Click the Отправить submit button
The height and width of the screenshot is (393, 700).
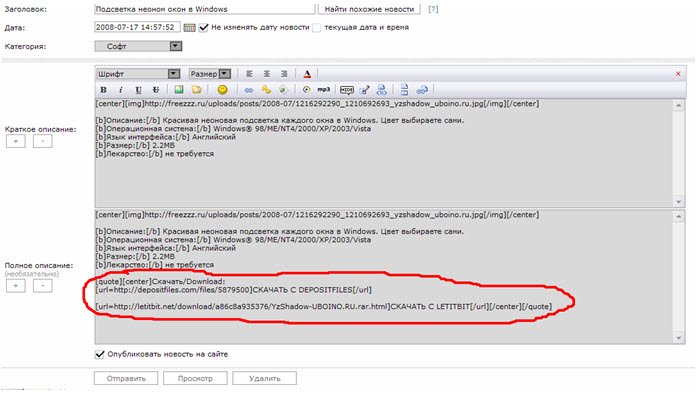pyautogui.click(x=126, y=378)
